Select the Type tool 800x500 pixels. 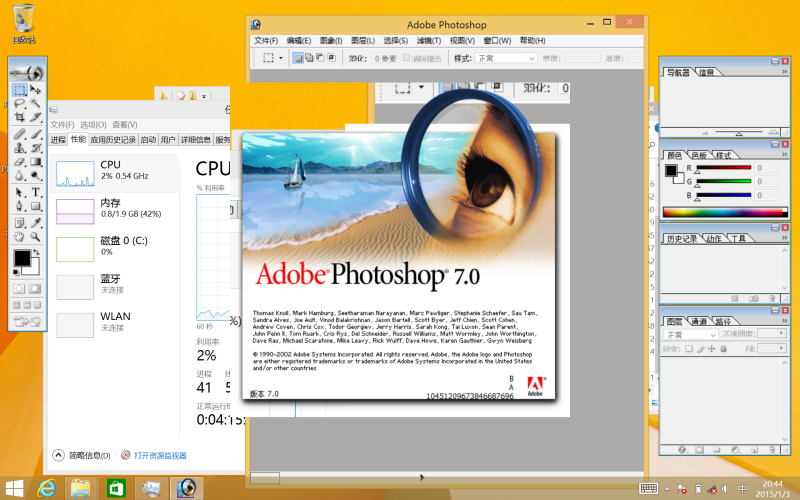coord(35,193)
